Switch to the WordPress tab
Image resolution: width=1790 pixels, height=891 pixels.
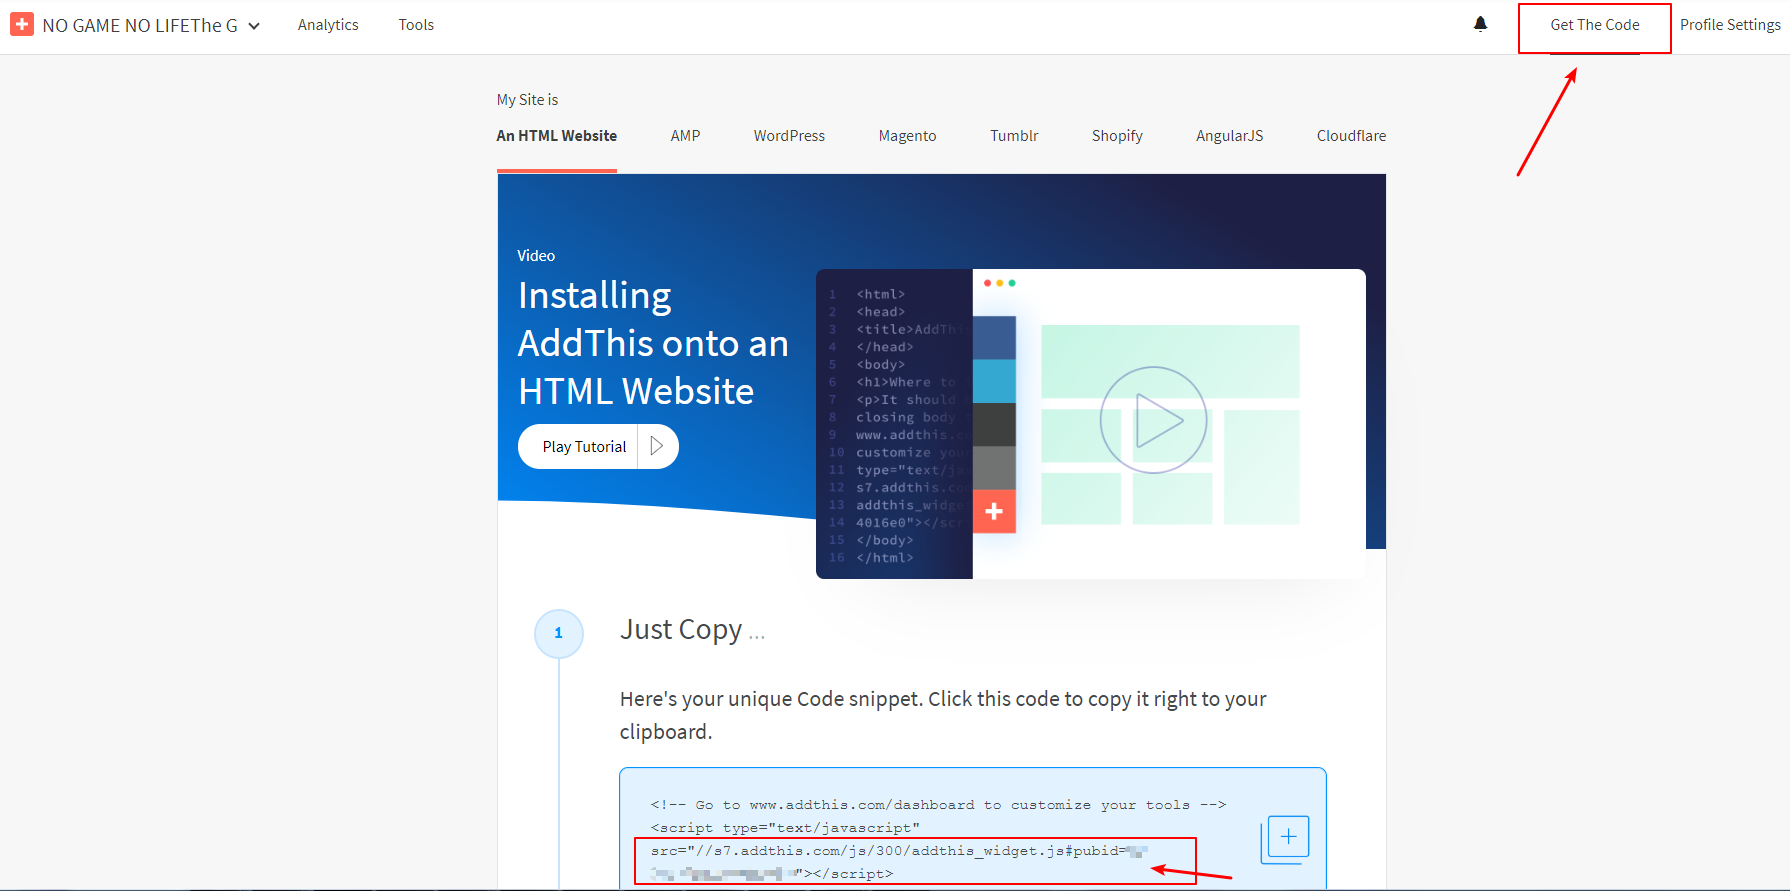point(789,136)
